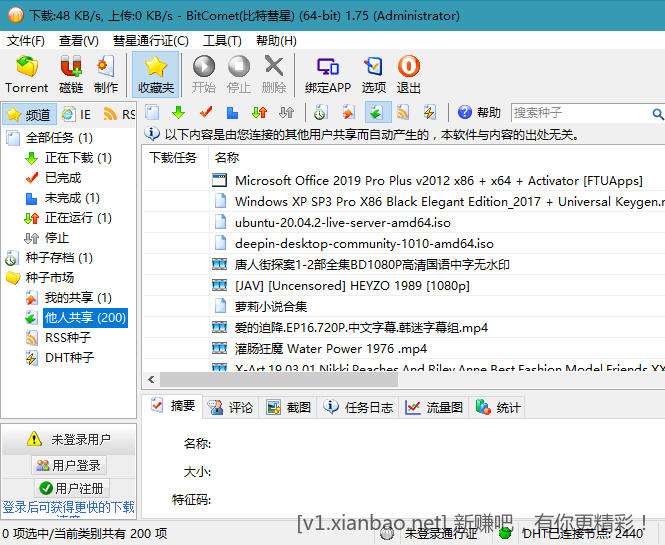This screenshot has height=545, width=665.
Task: Click the 删除 delete button
Action: 274,75
